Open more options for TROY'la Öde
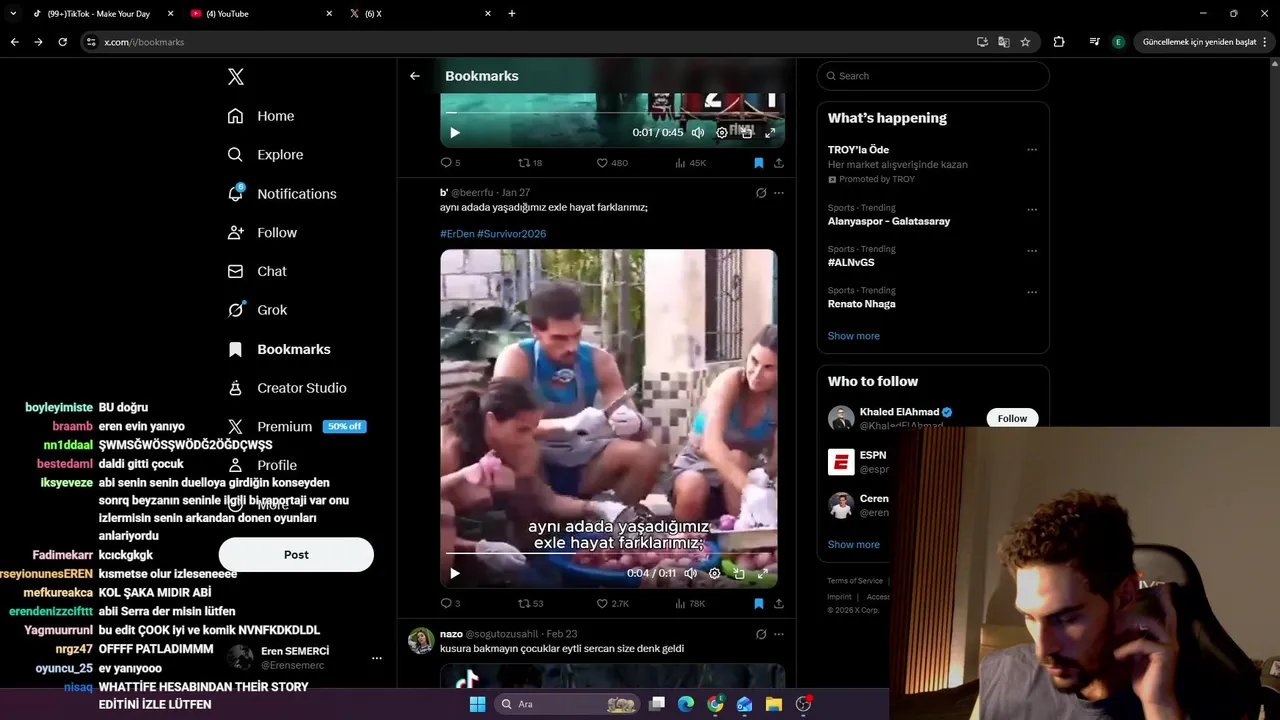Viewport: 1280px width, 720px height. pos(1032,150)
